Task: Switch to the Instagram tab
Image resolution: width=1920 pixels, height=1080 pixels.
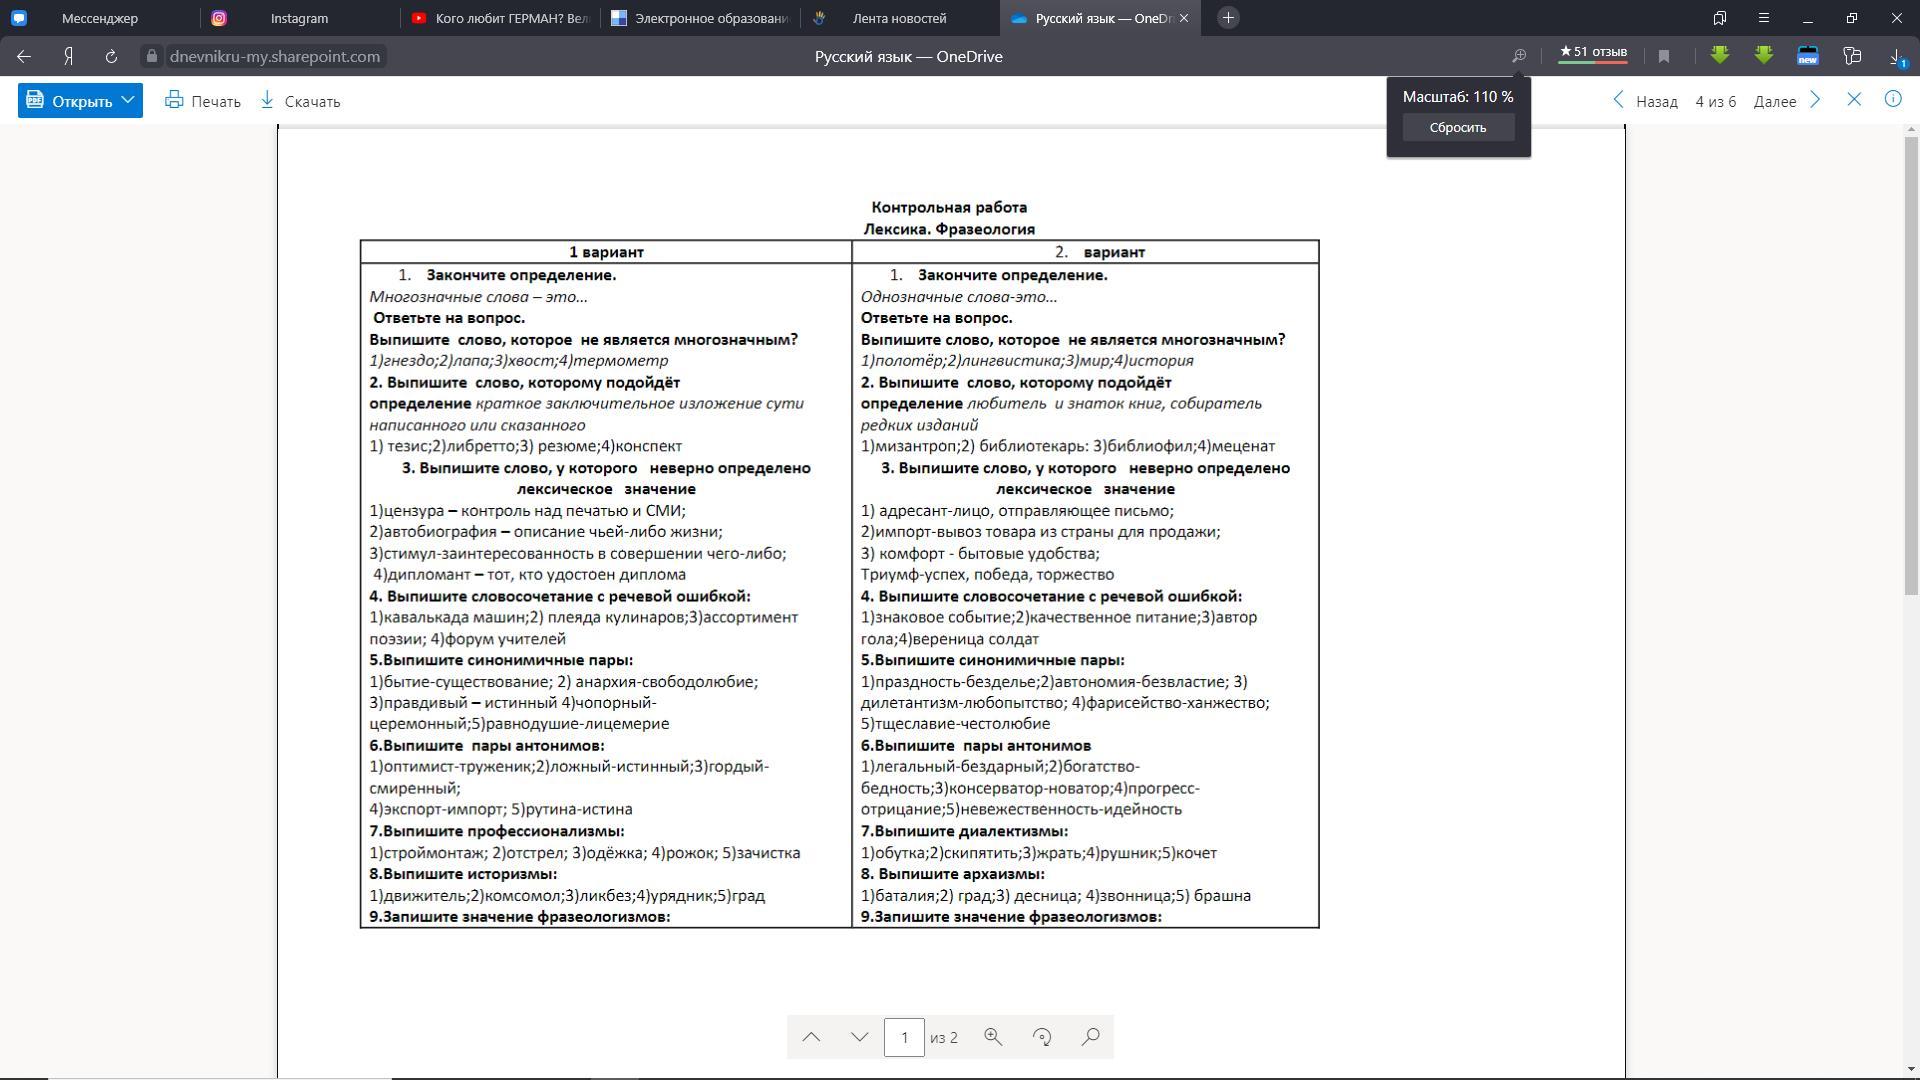Action: pos(298,18)
